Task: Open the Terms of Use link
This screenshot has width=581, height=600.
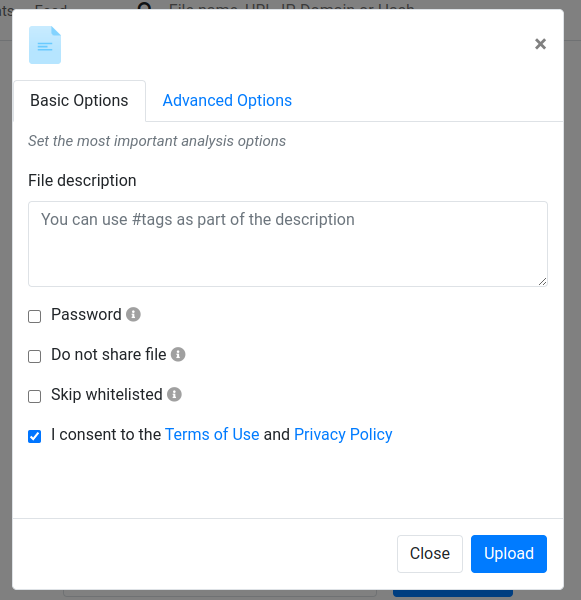Action: (212, 435)
